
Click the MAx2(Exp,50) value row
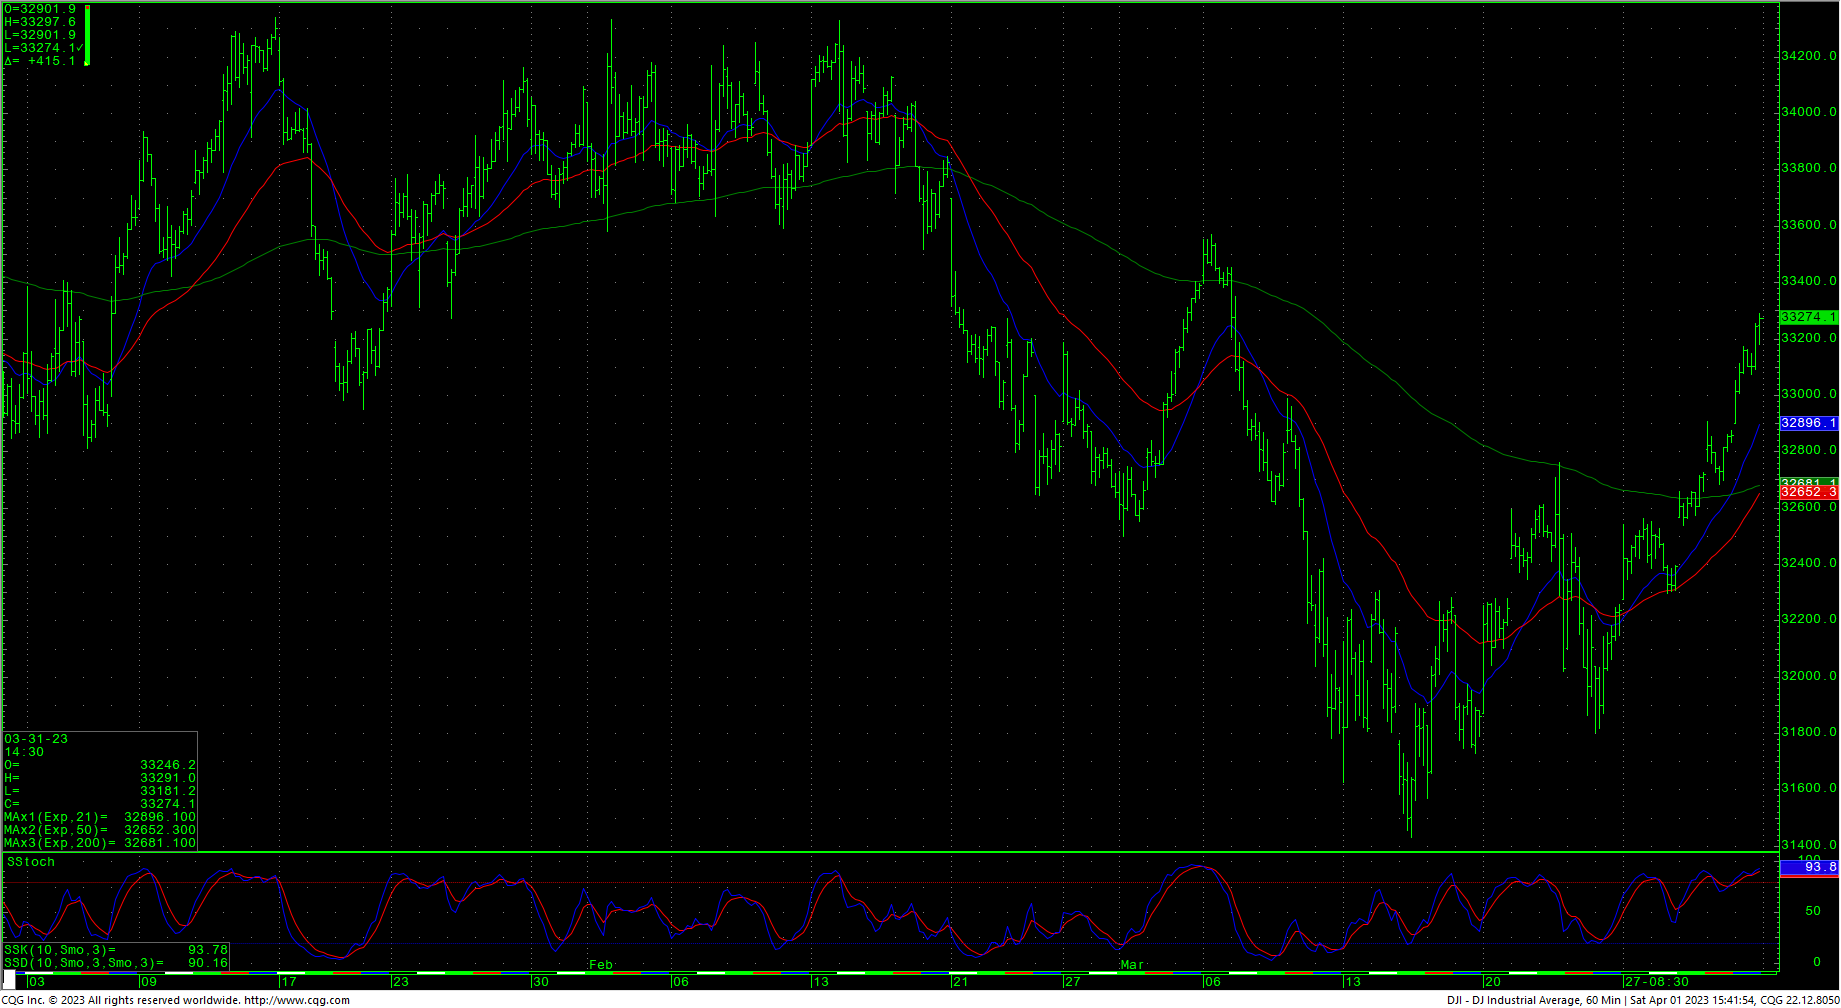click(x=100, y=830)
